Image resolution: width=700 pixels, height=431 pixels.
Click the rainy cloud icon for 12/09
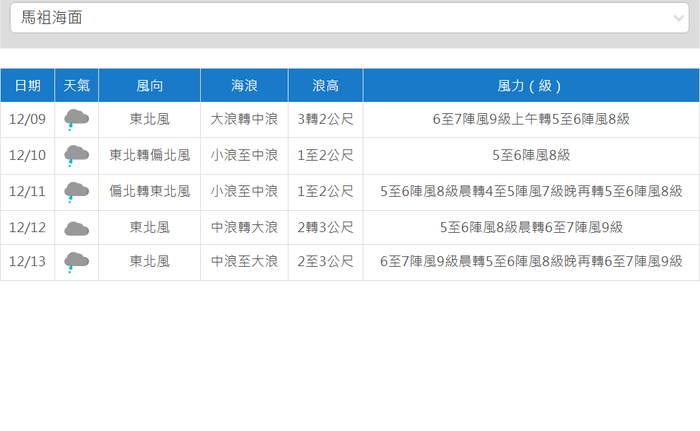(x=76, y=120)
